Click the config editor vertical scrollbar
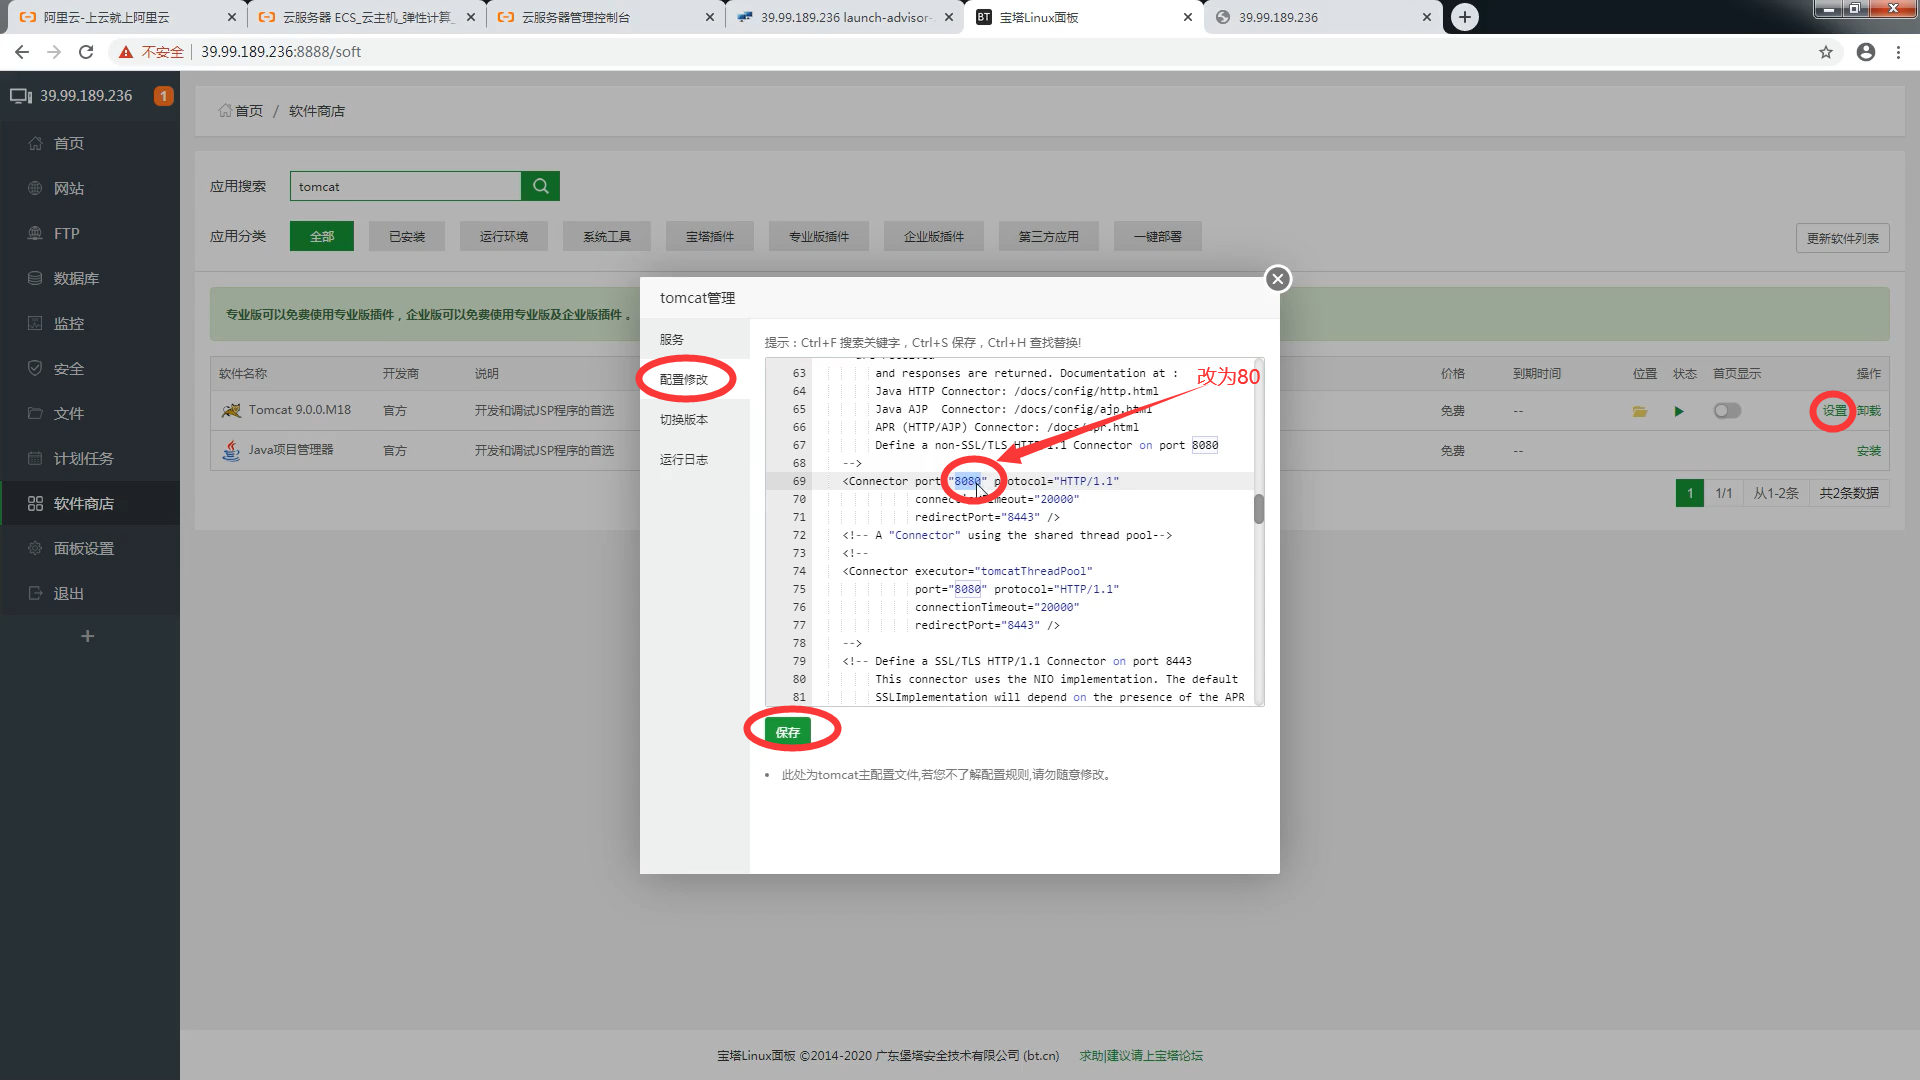 pos(1259,508)
